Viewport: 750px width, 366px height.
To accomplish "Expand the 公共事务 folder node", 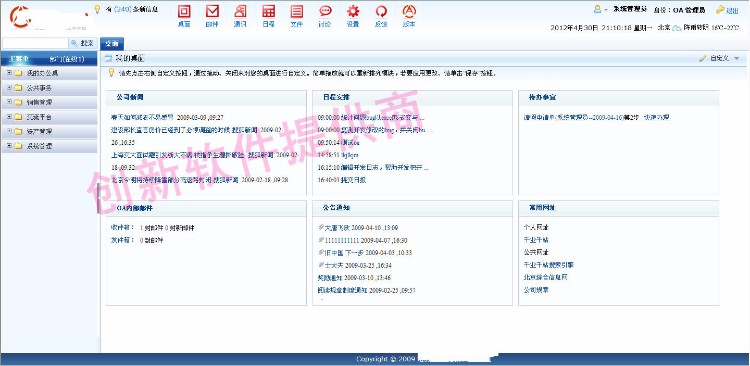I will click(x=9, y=88).
